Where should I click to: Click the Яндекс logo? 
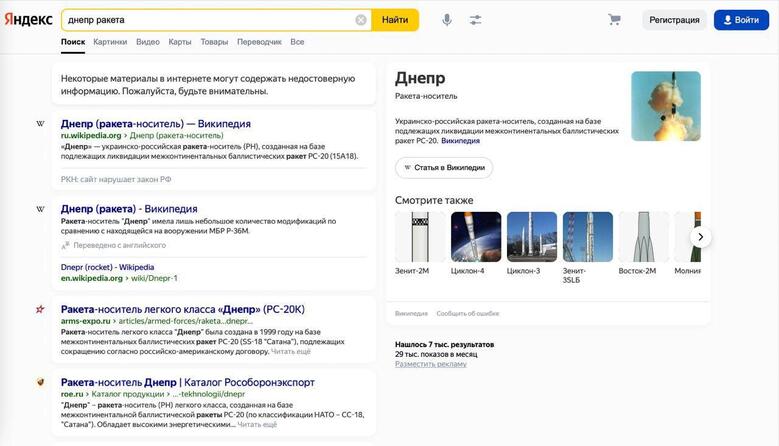(28, 19)
